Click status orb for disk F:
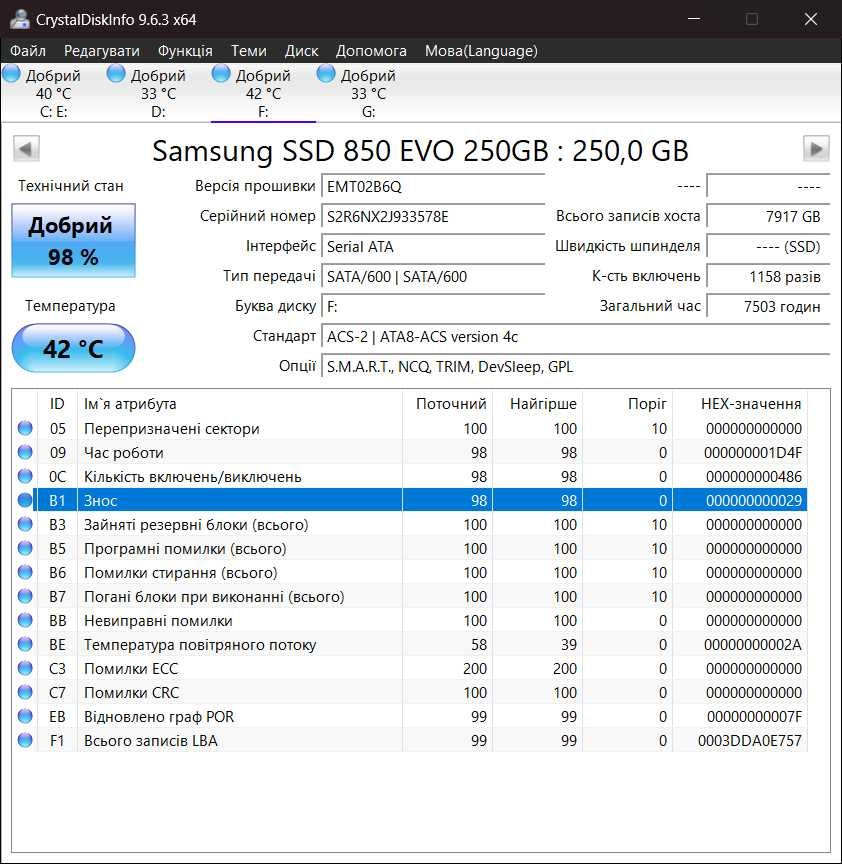Image resolution: width=842 pixels, height=864 pixels. 221,73
